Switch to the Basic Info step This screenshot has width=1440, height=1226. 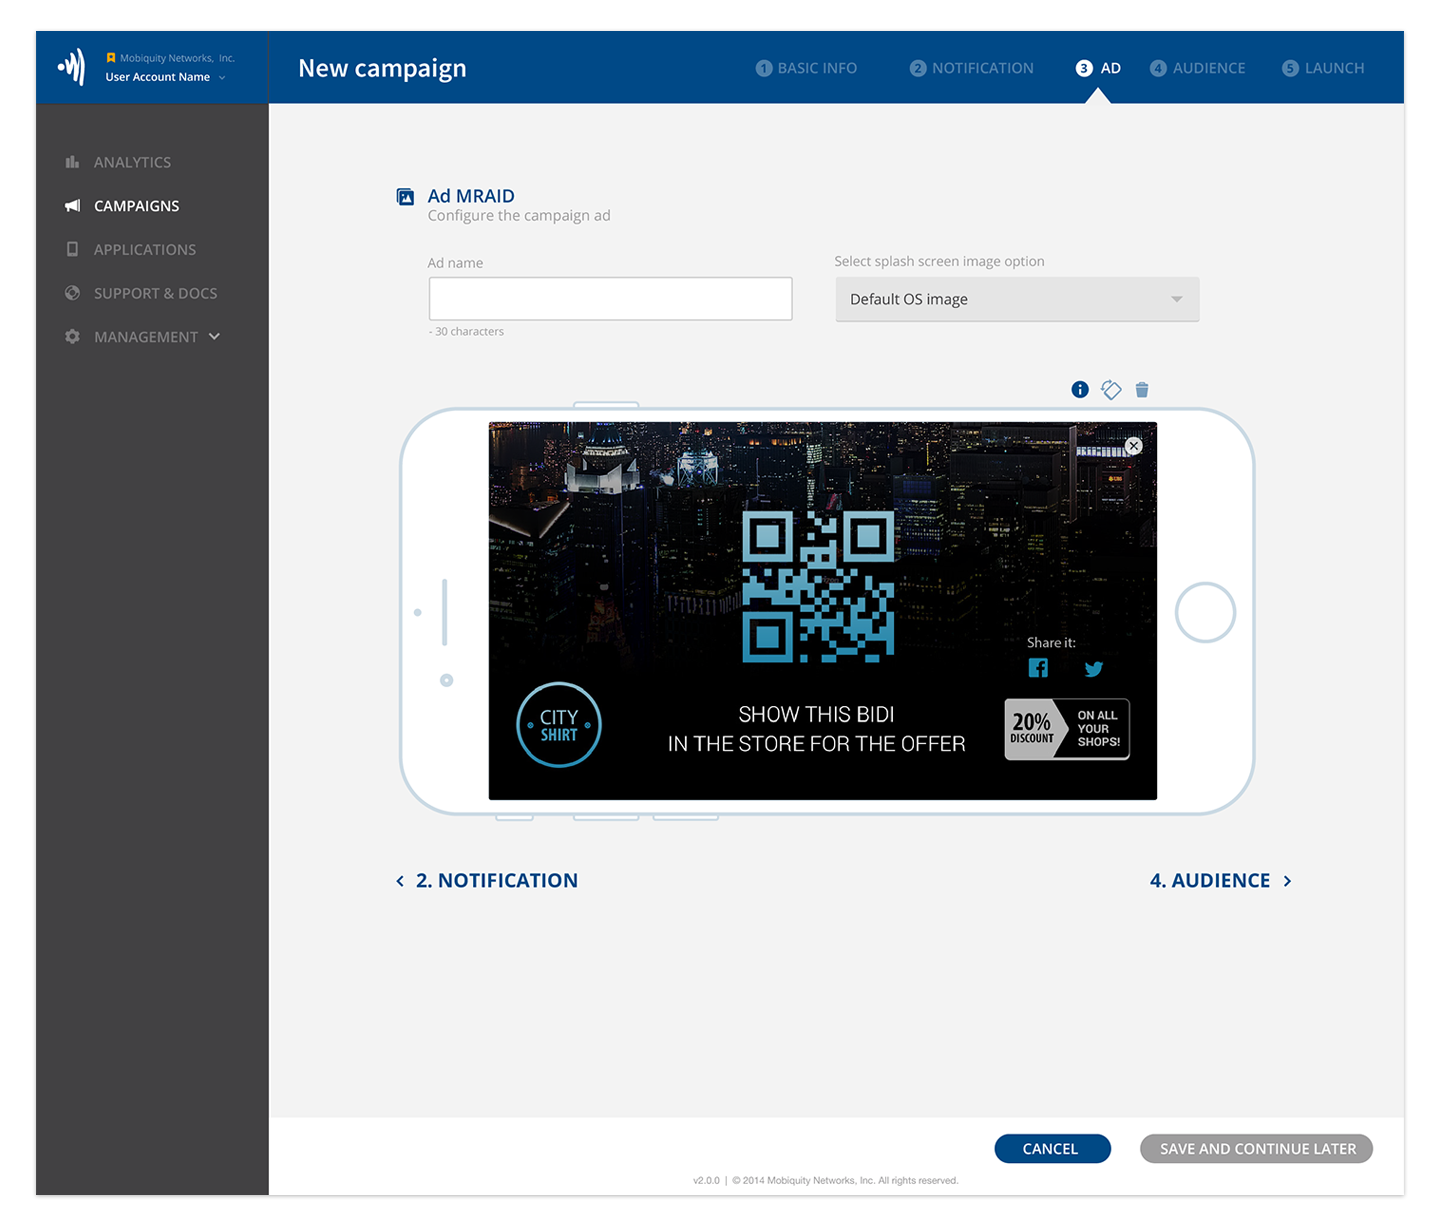click(x=806, y=68)
